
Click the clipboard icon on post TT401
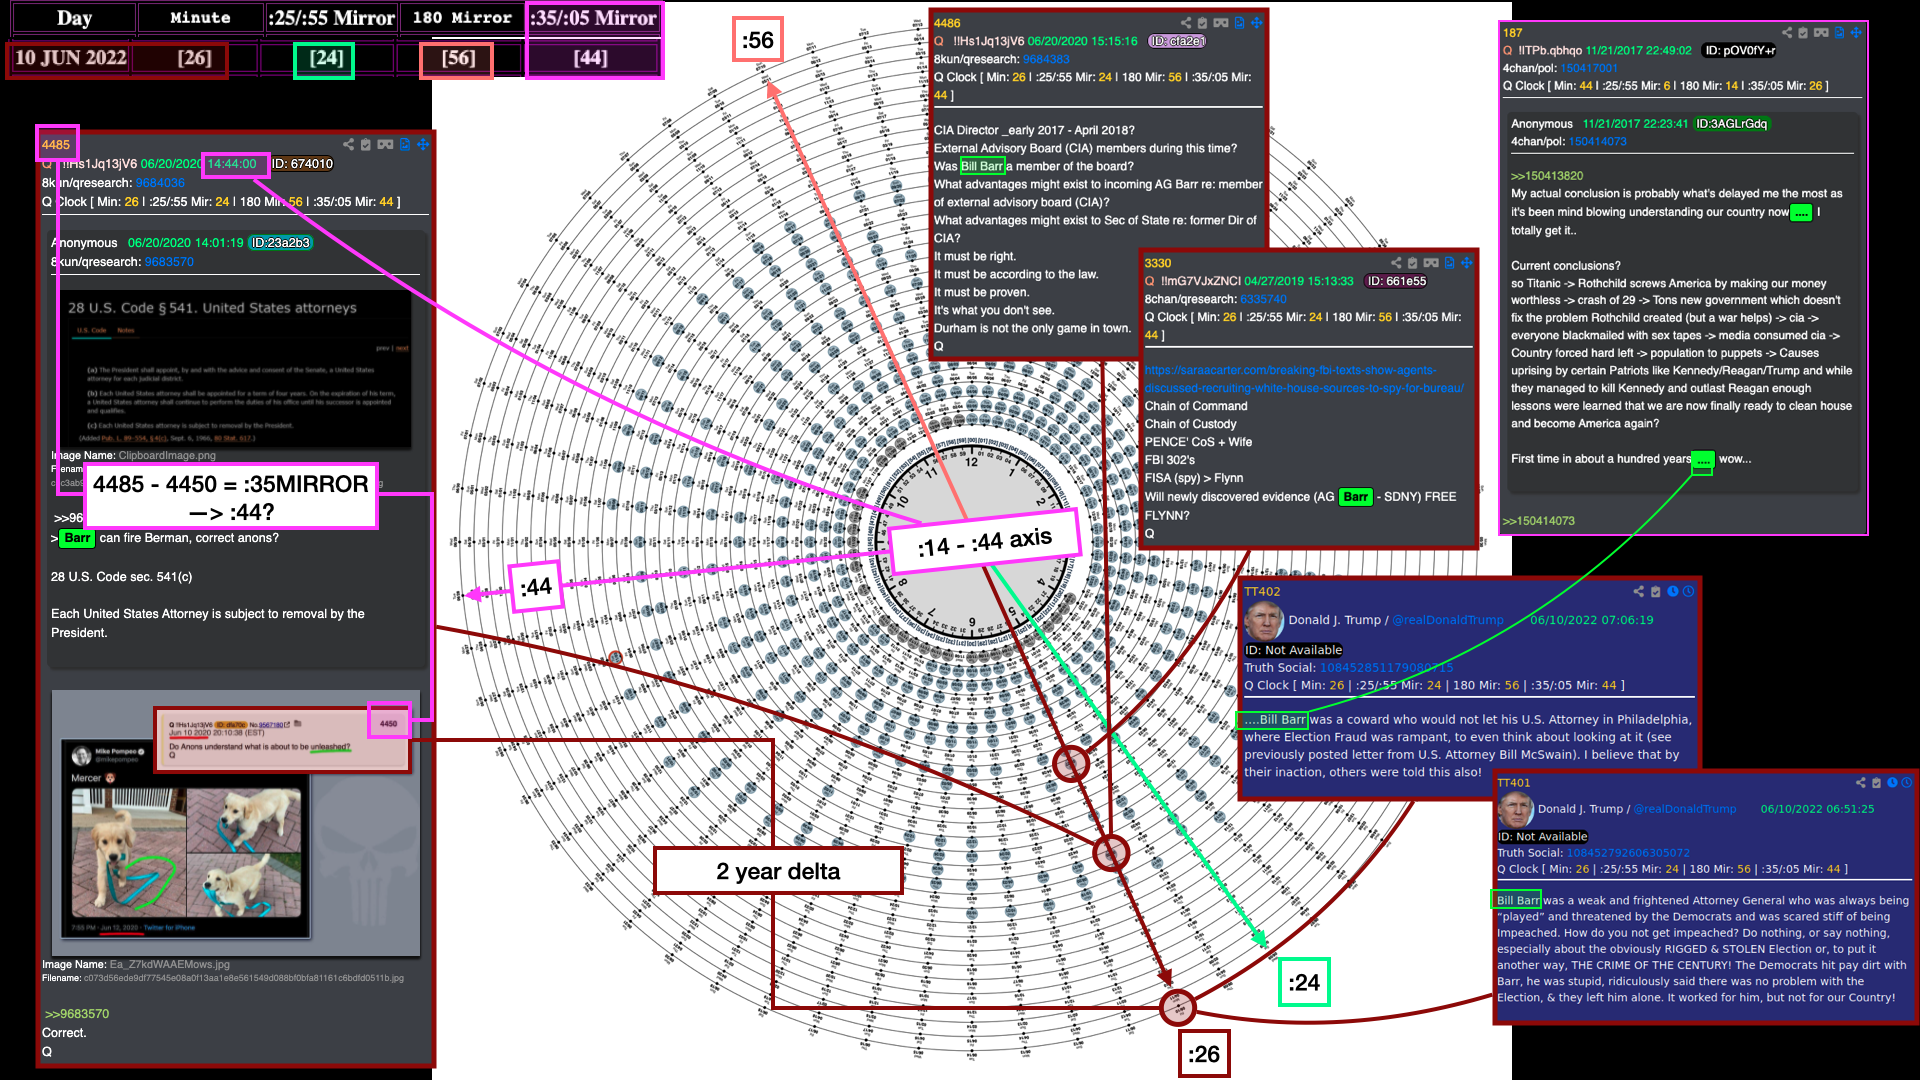tap(1876, 783)
